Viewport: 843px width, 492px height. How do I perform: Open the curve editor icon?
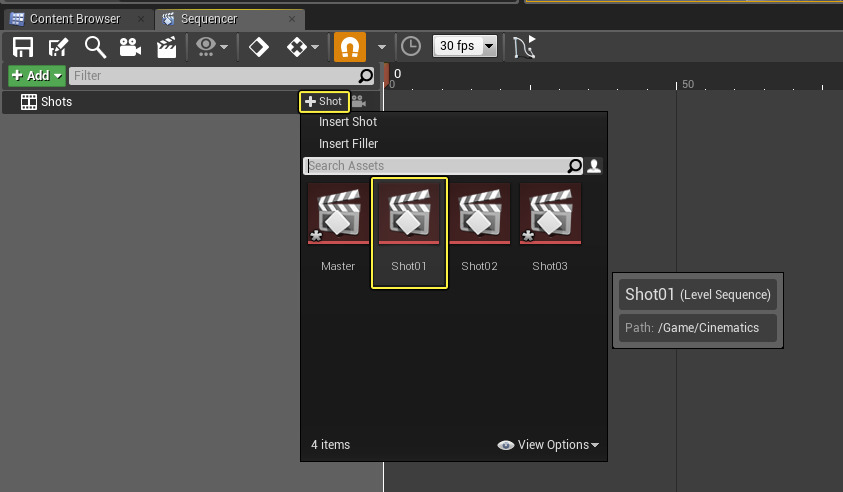click(524, 47)
